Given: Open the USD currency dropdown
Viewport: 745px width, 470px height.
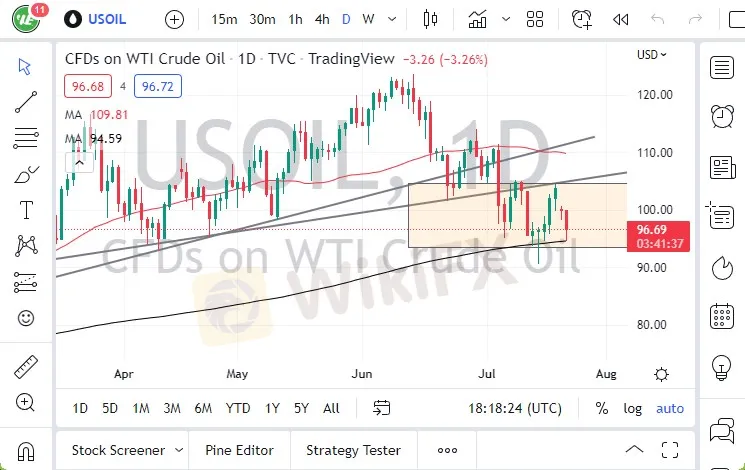Looking at the screenshot, I should click(652, 55).
